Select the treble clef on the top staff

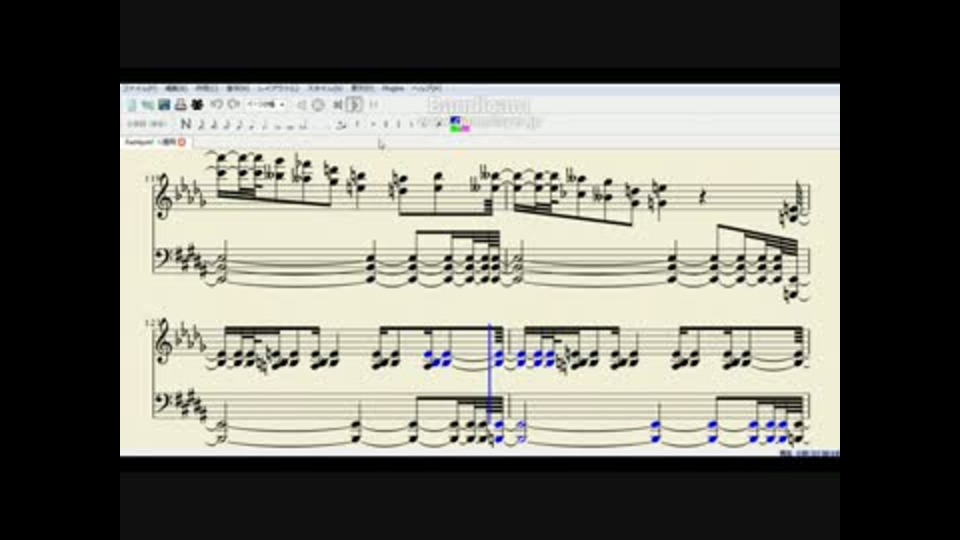pos(163,196)
